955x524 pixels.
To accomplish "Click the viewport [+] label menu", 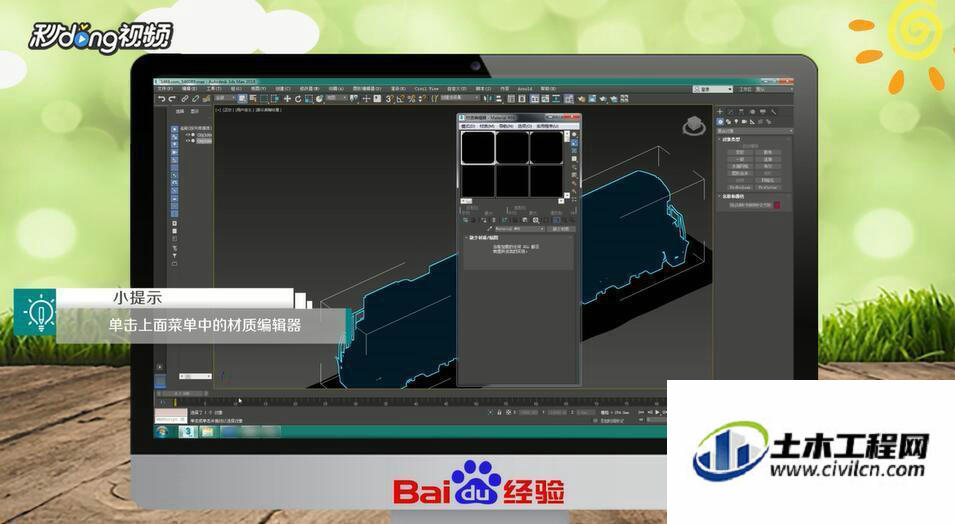I will [x=217, y=110].
